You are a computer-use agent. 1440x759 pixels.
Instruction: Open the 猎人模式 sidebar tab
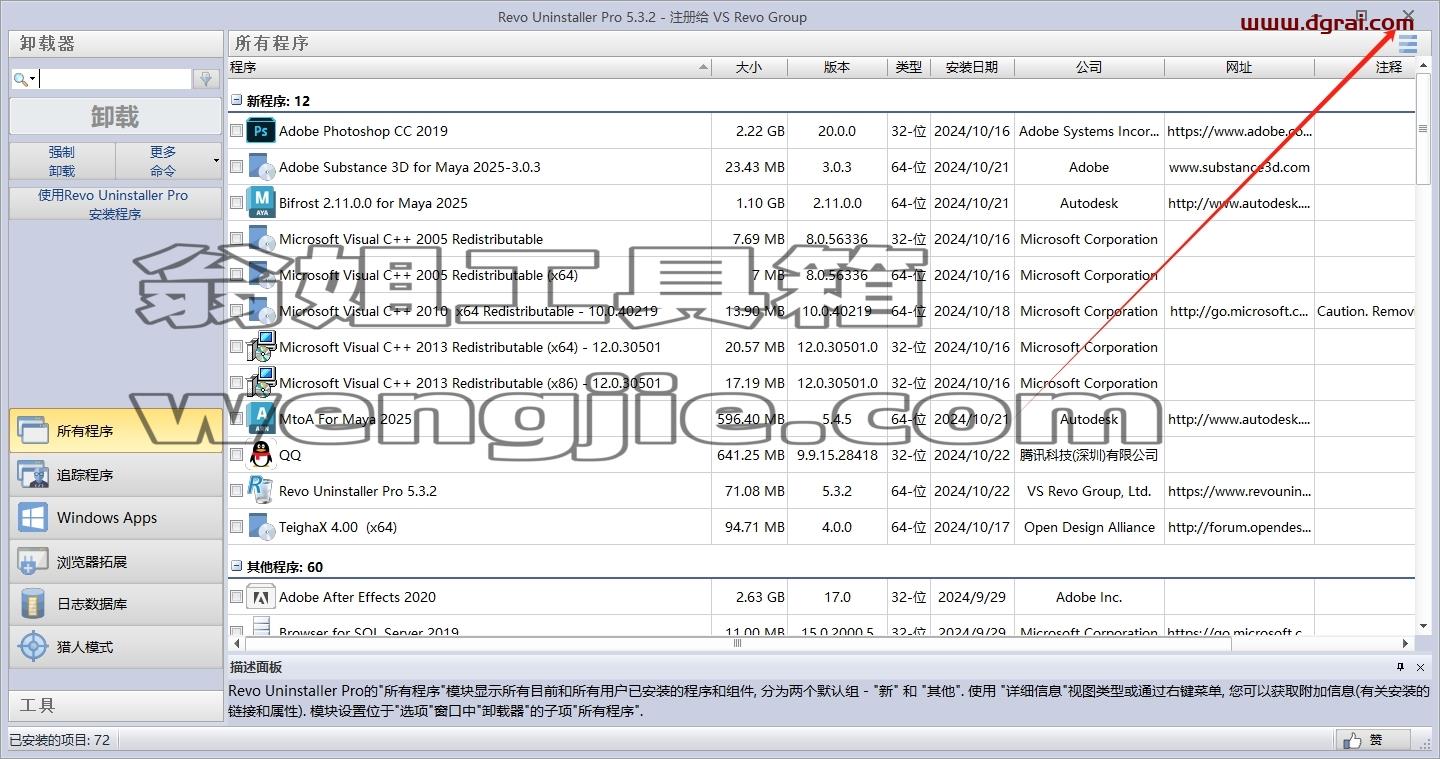(116, 647)
